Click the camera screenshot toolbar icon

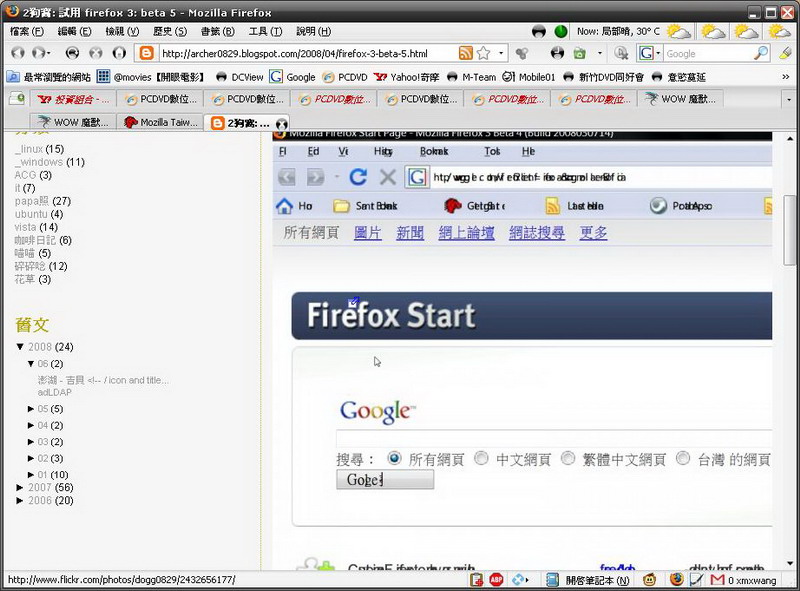pyautogui.click(x=580, y=53)
